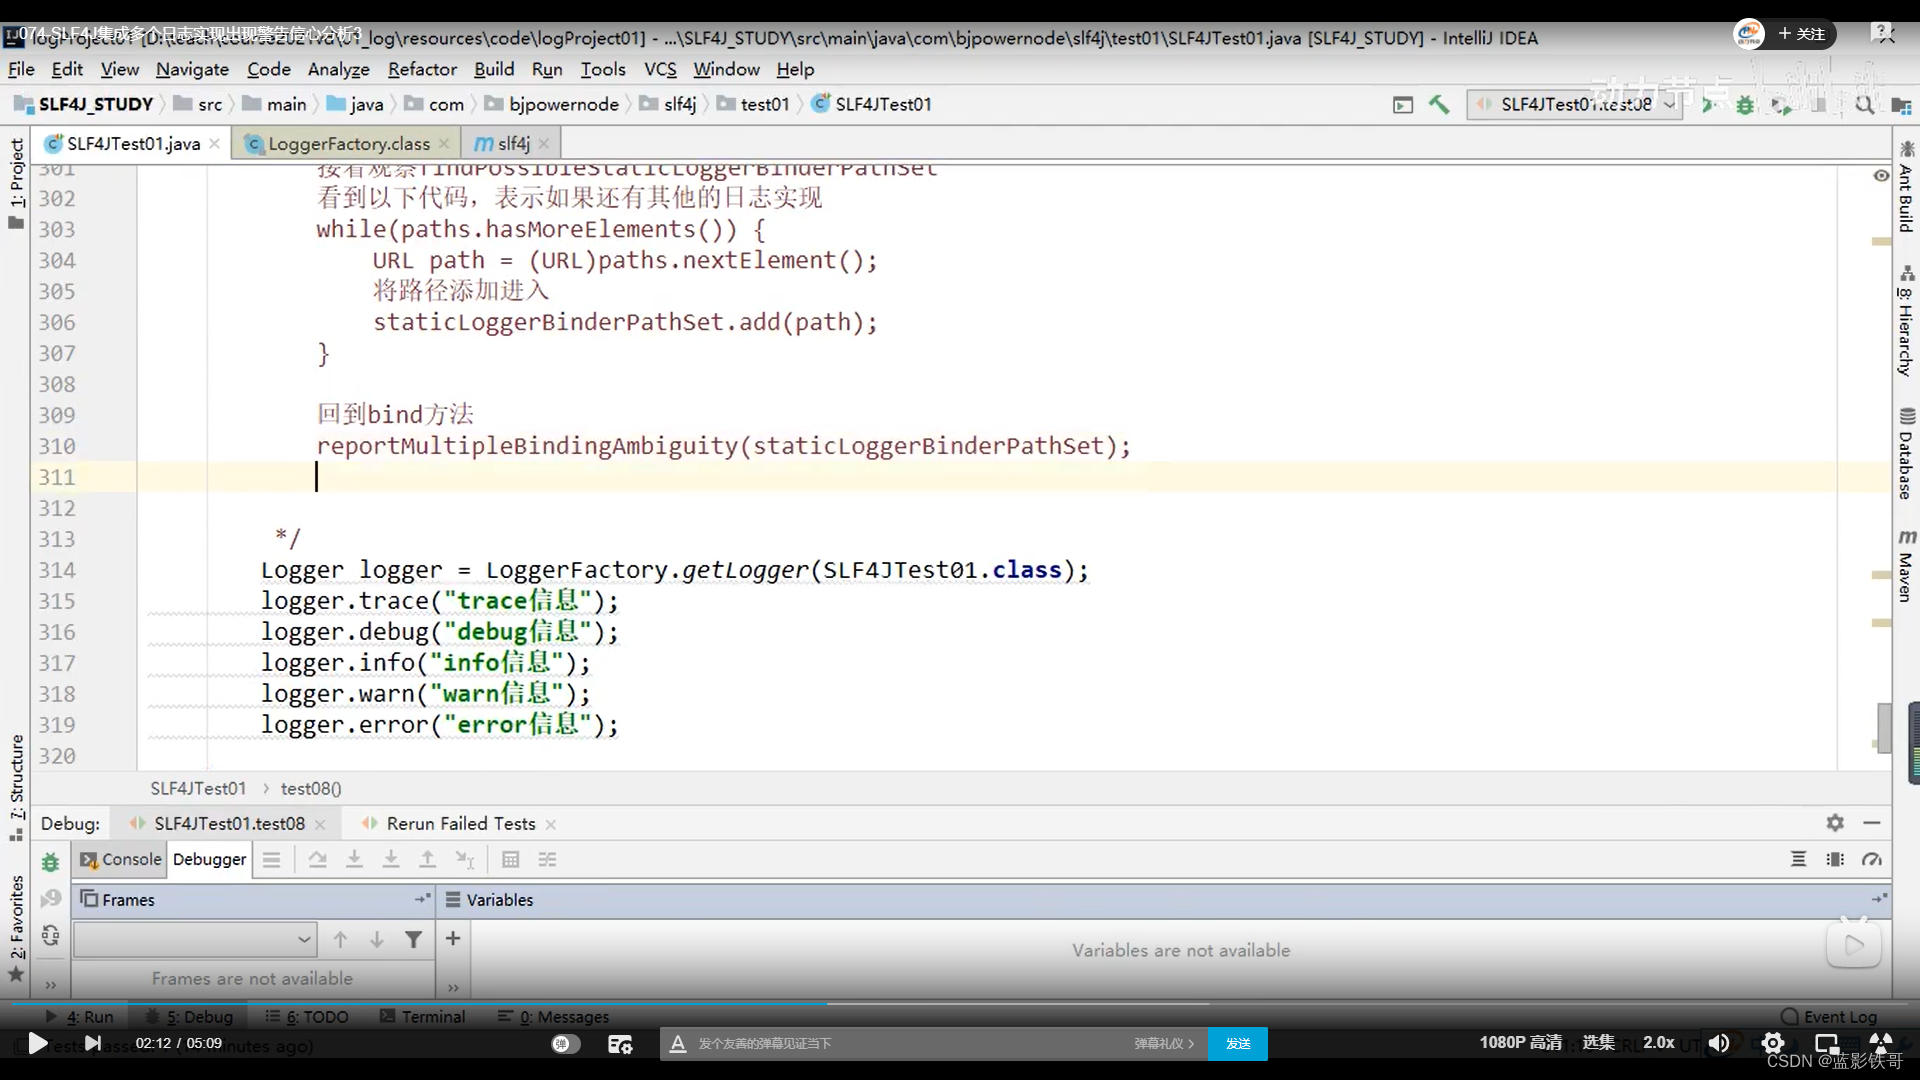Click the inspection eye icon in editor

coord(1881,175)
